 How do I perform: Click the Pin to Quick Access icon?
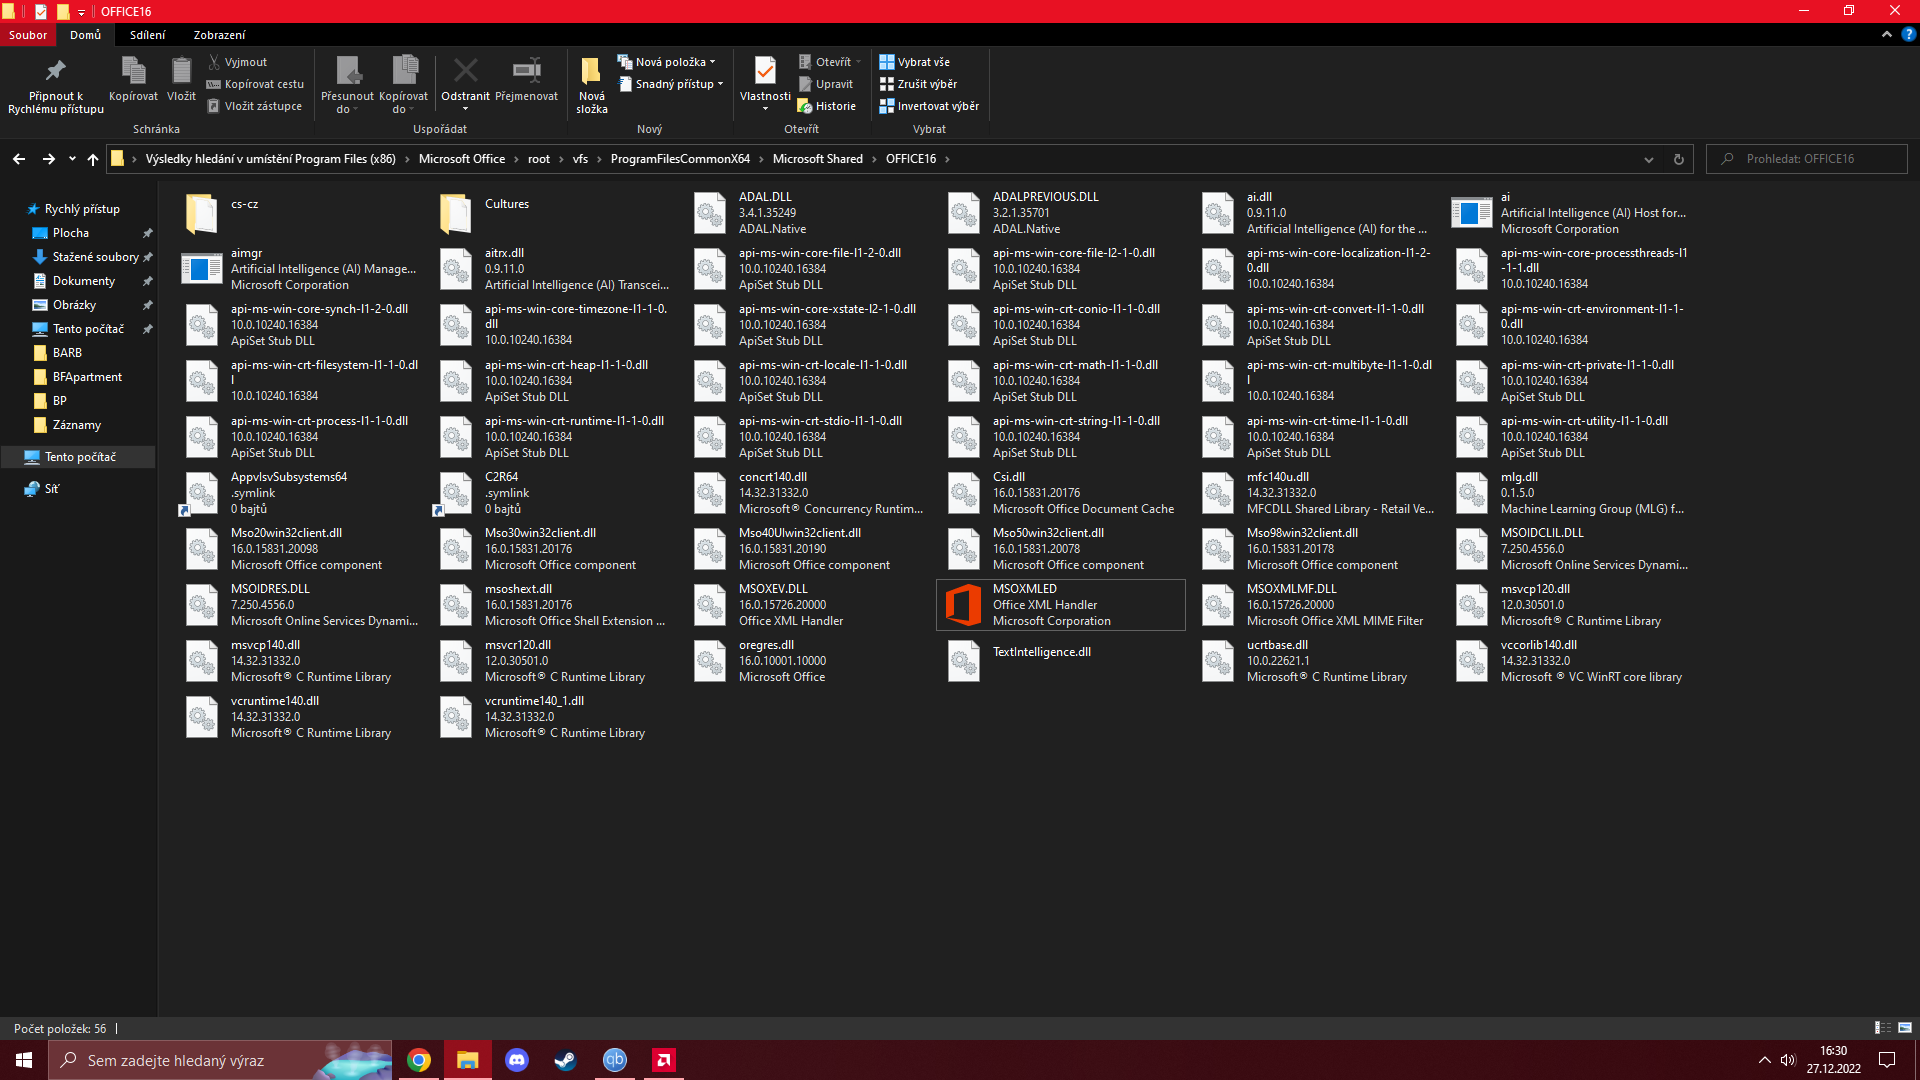click(x=55, y=72)
